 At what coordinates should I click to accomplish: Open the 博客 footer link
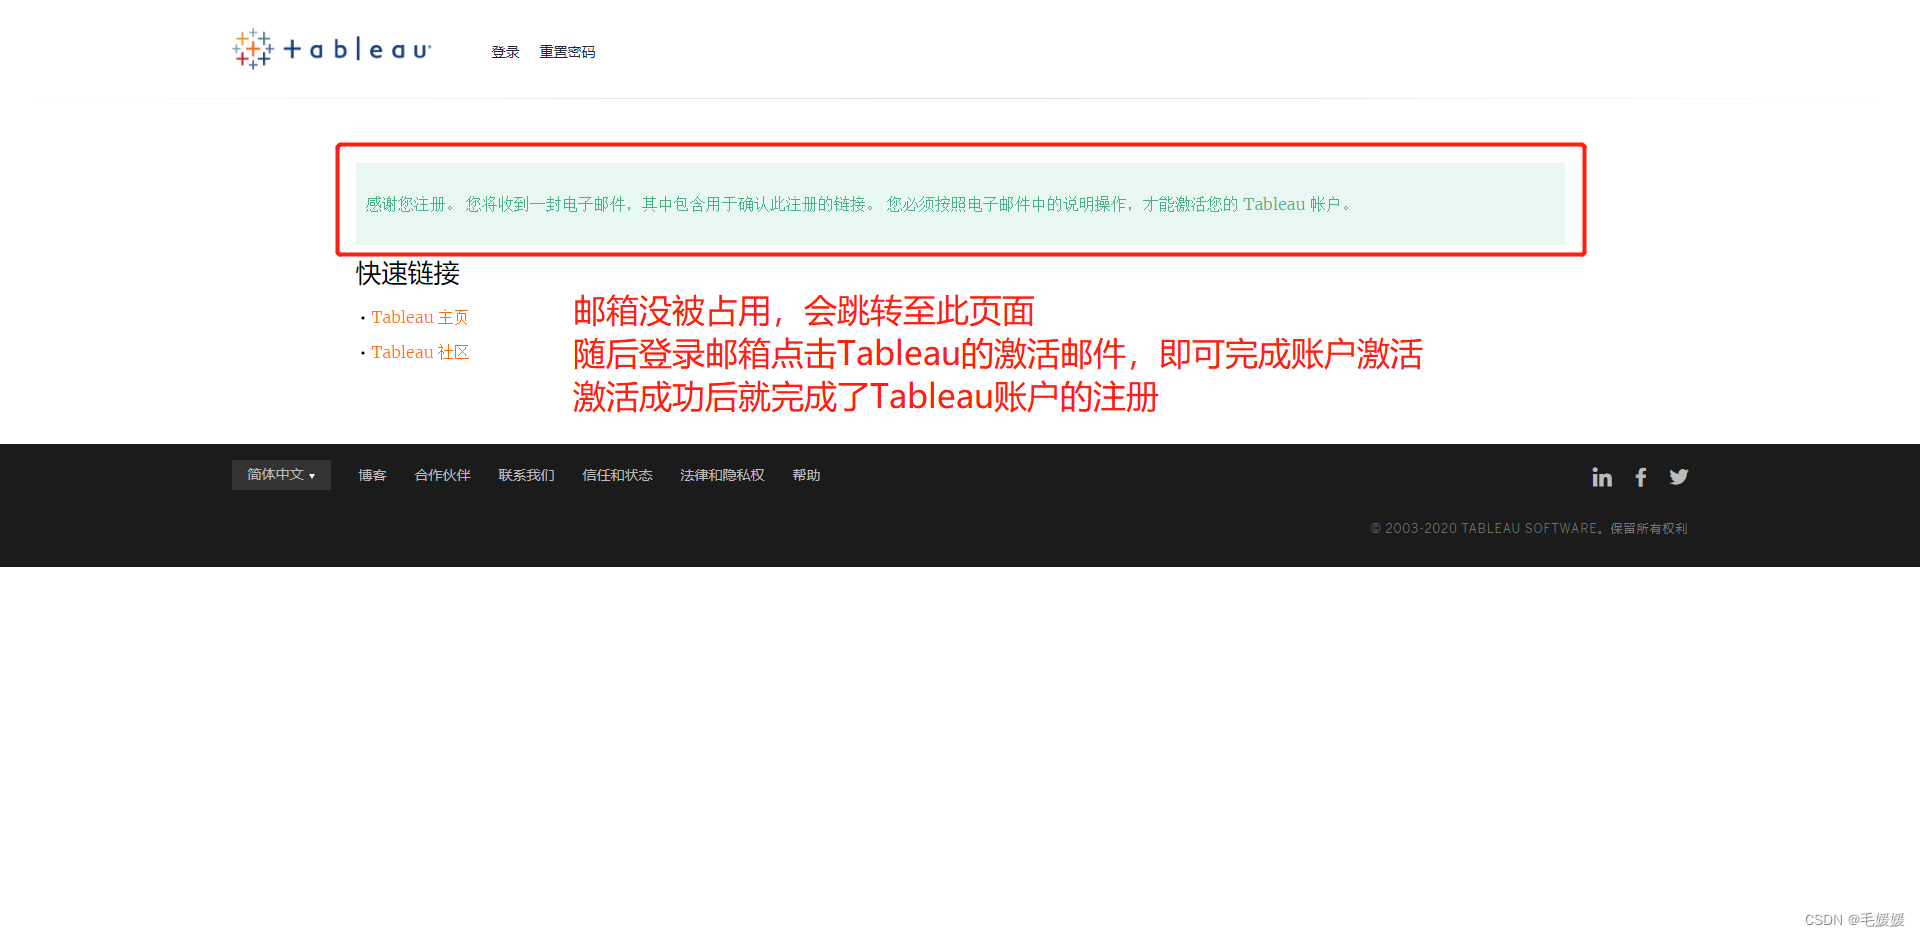[x=372, y=475]
